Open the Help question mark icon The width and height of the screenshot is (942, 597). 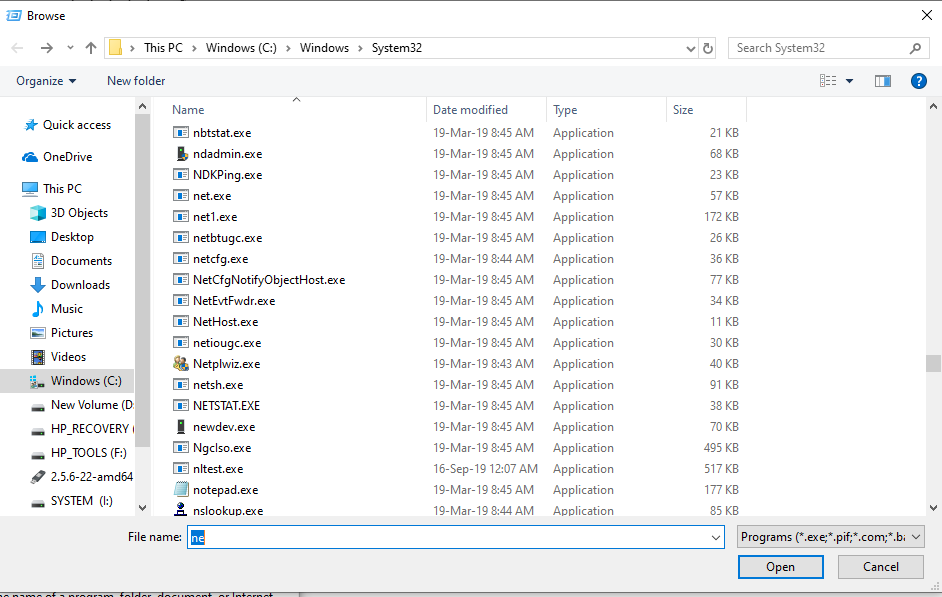(x=919, y=81)
